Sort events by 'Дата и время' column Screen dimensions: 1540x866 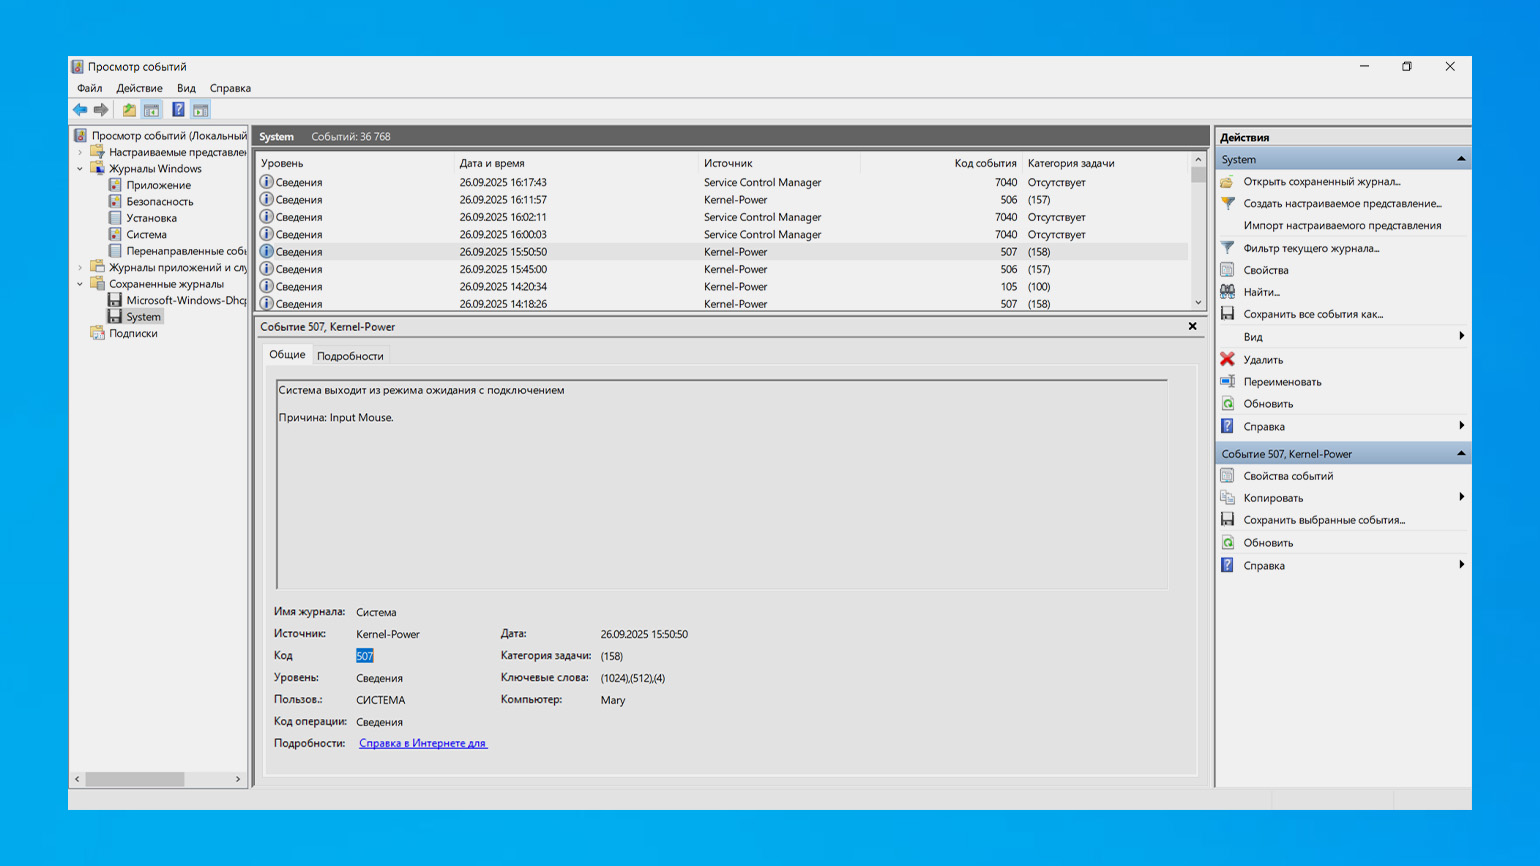(x=492, y=163)
